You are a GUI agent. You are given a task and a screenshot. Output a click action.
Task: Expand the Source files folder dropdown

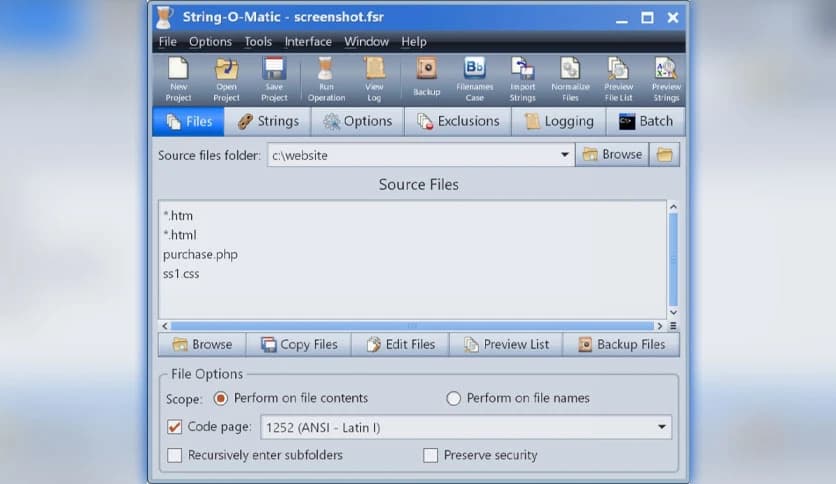564,155
